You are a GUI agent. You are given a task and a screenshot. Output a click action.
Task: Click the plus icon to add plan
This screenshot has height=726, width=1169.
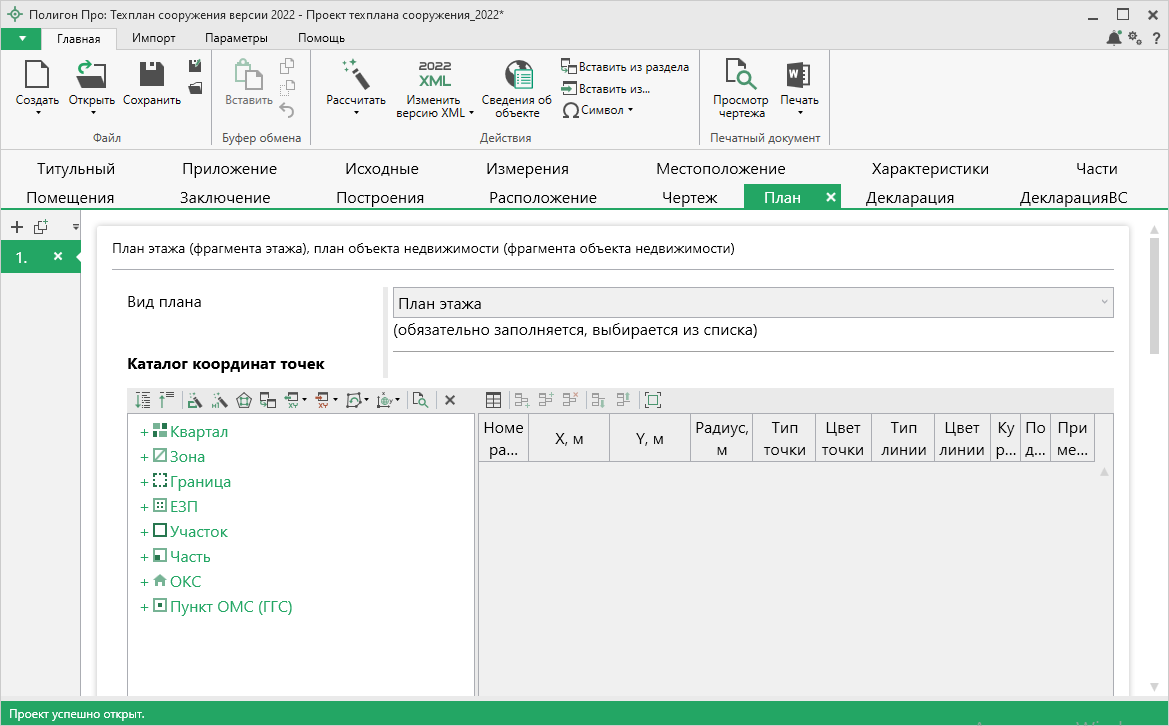(x=16, y=227)
